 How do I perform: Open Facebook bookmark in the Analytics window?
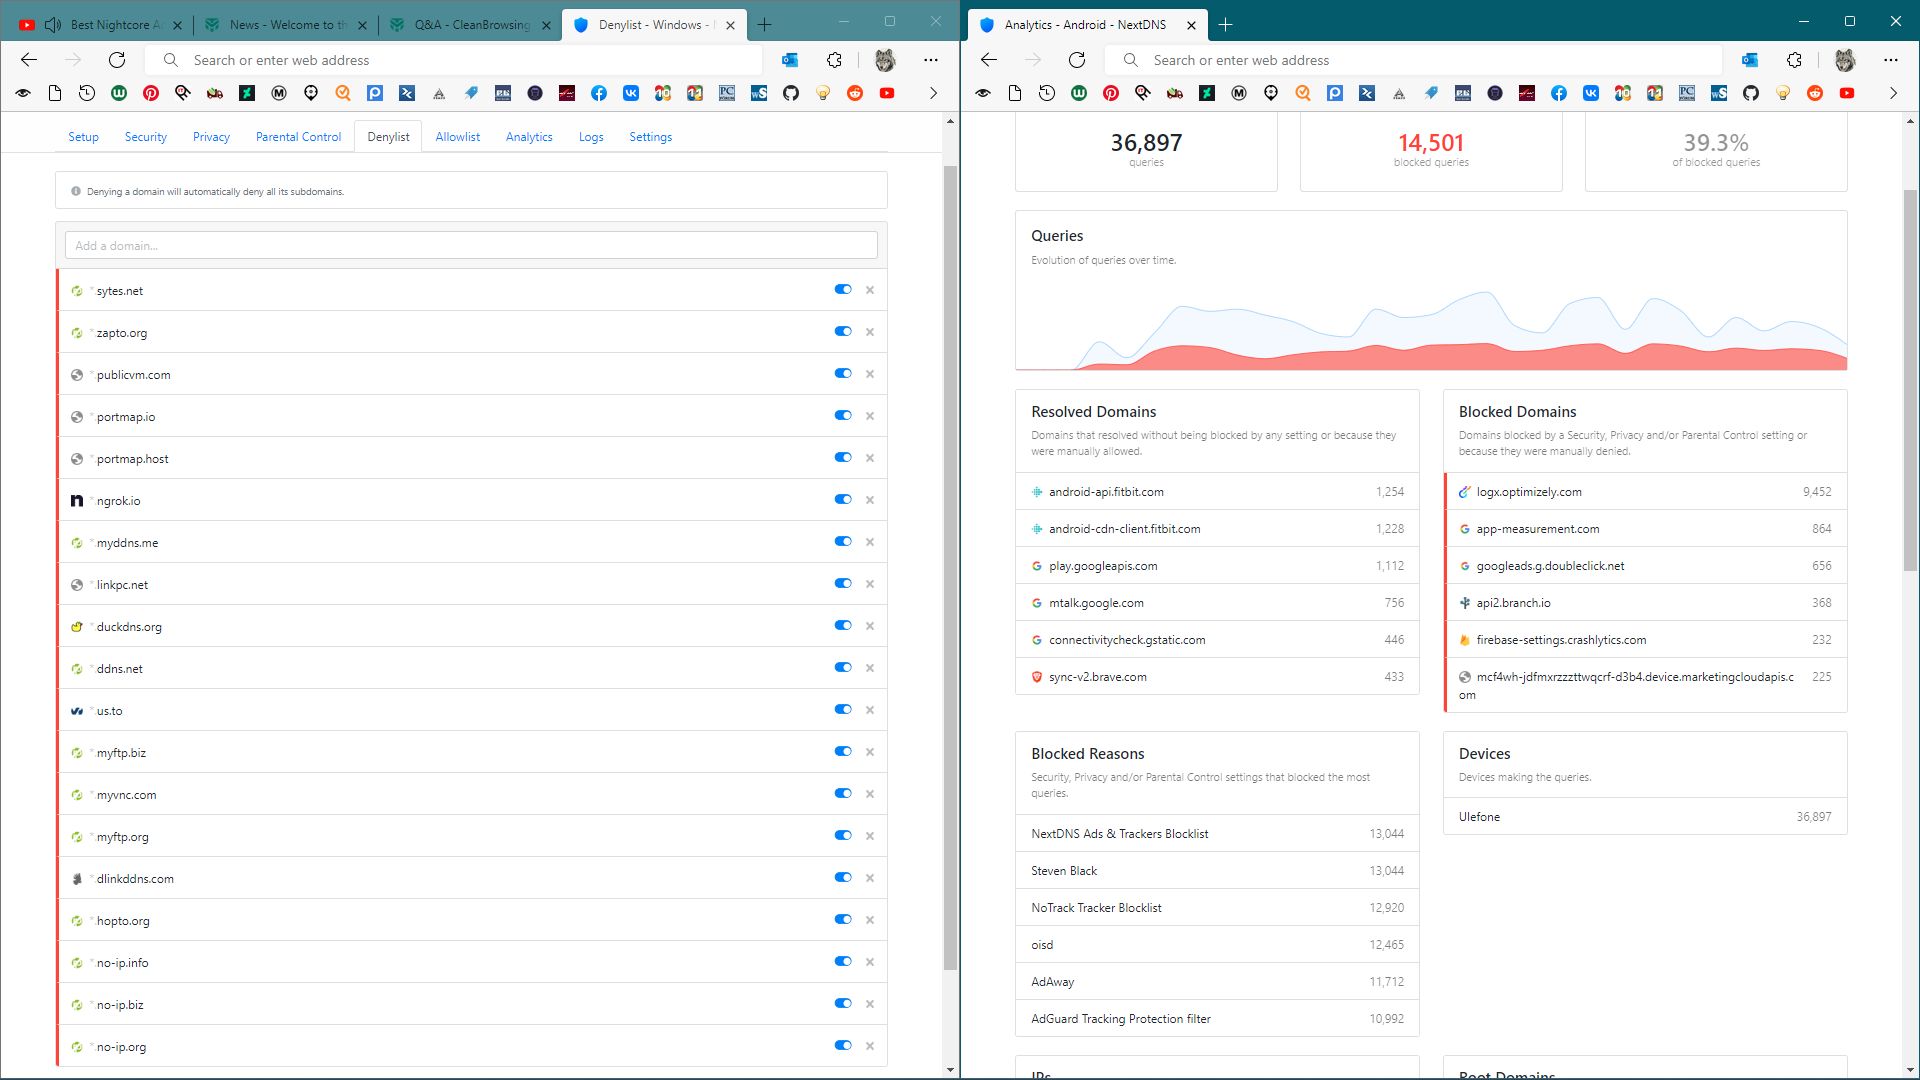coord(1559,93)
